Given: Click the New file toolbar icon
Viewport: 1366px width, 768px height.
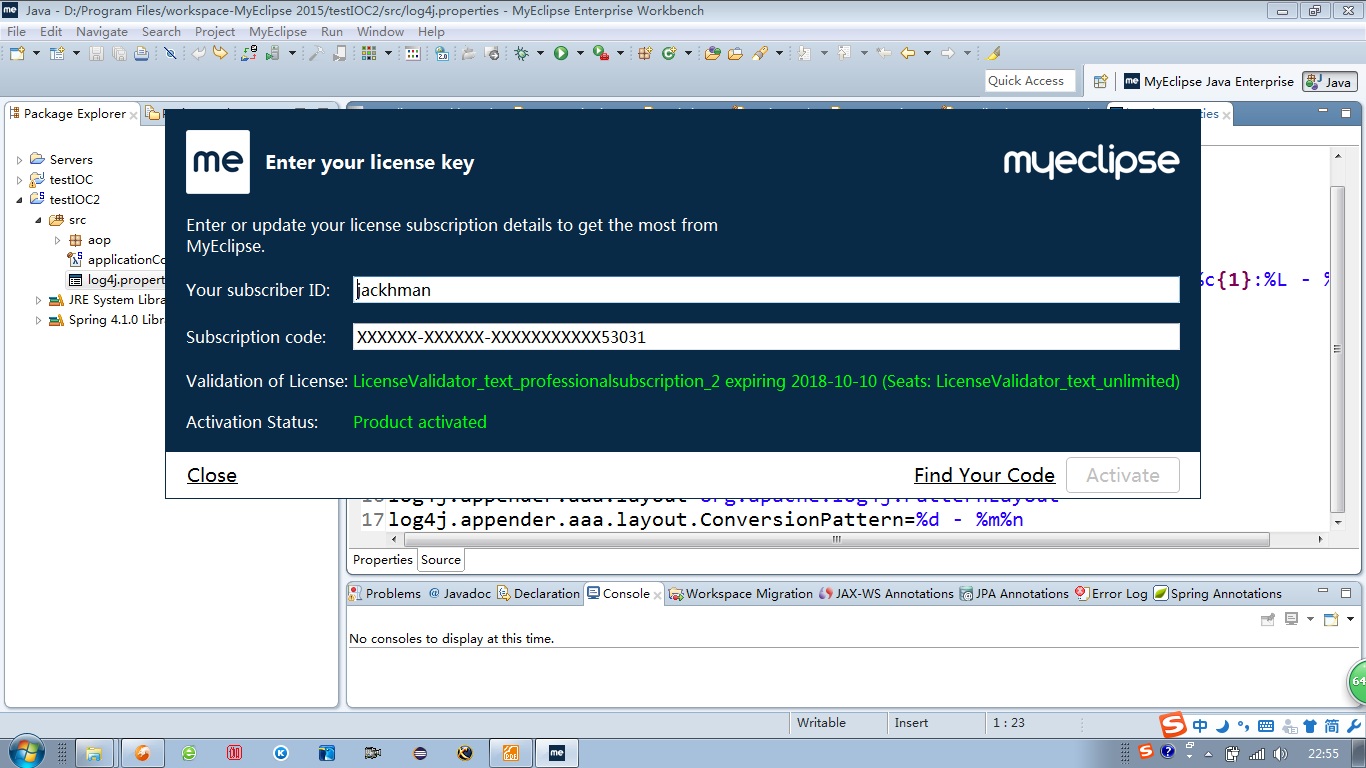Looking at the screenshot, I should pos(18,53).
